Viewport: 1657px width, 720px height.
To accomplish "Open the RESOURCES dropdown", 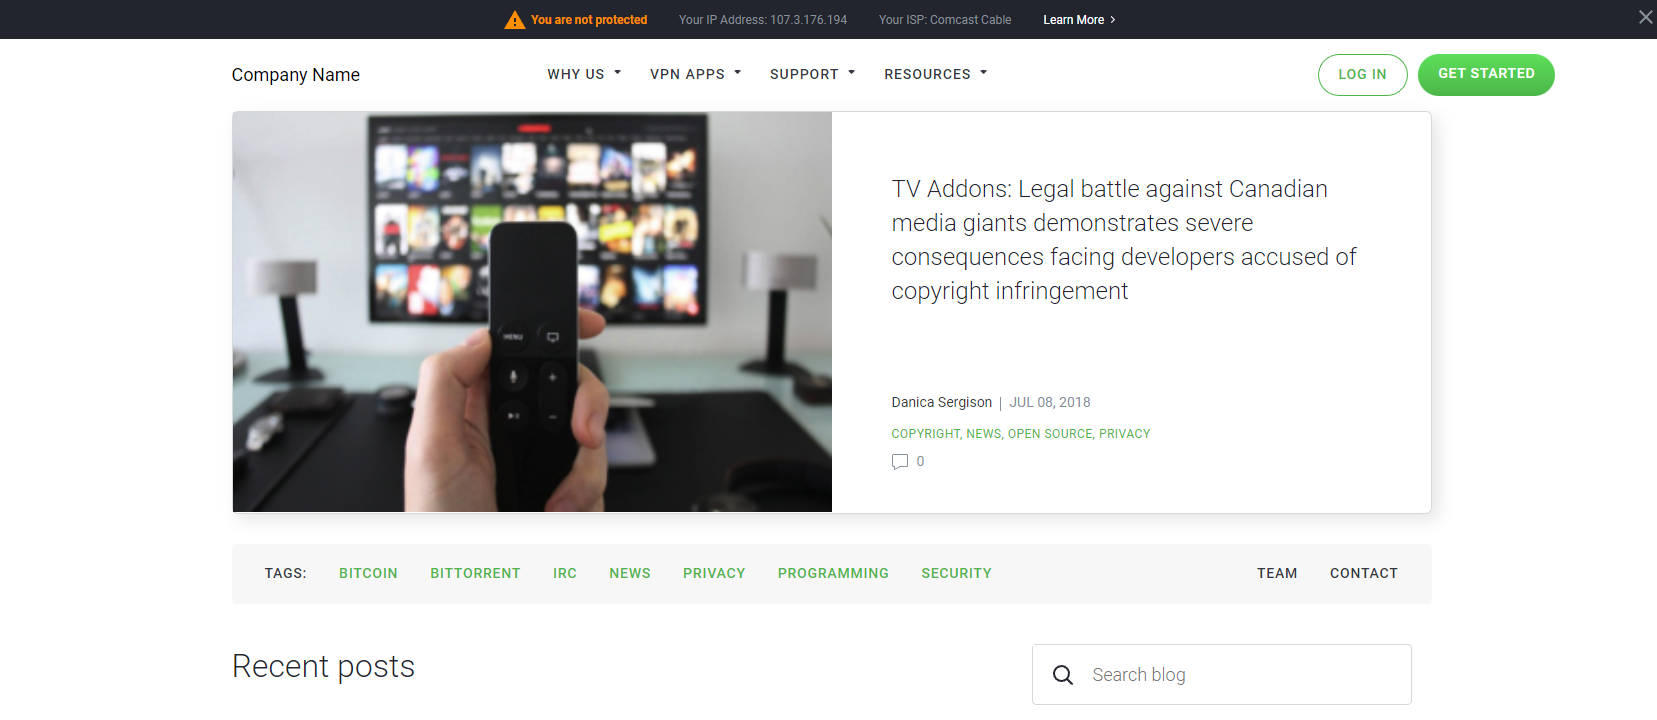I will pos(936,74).
